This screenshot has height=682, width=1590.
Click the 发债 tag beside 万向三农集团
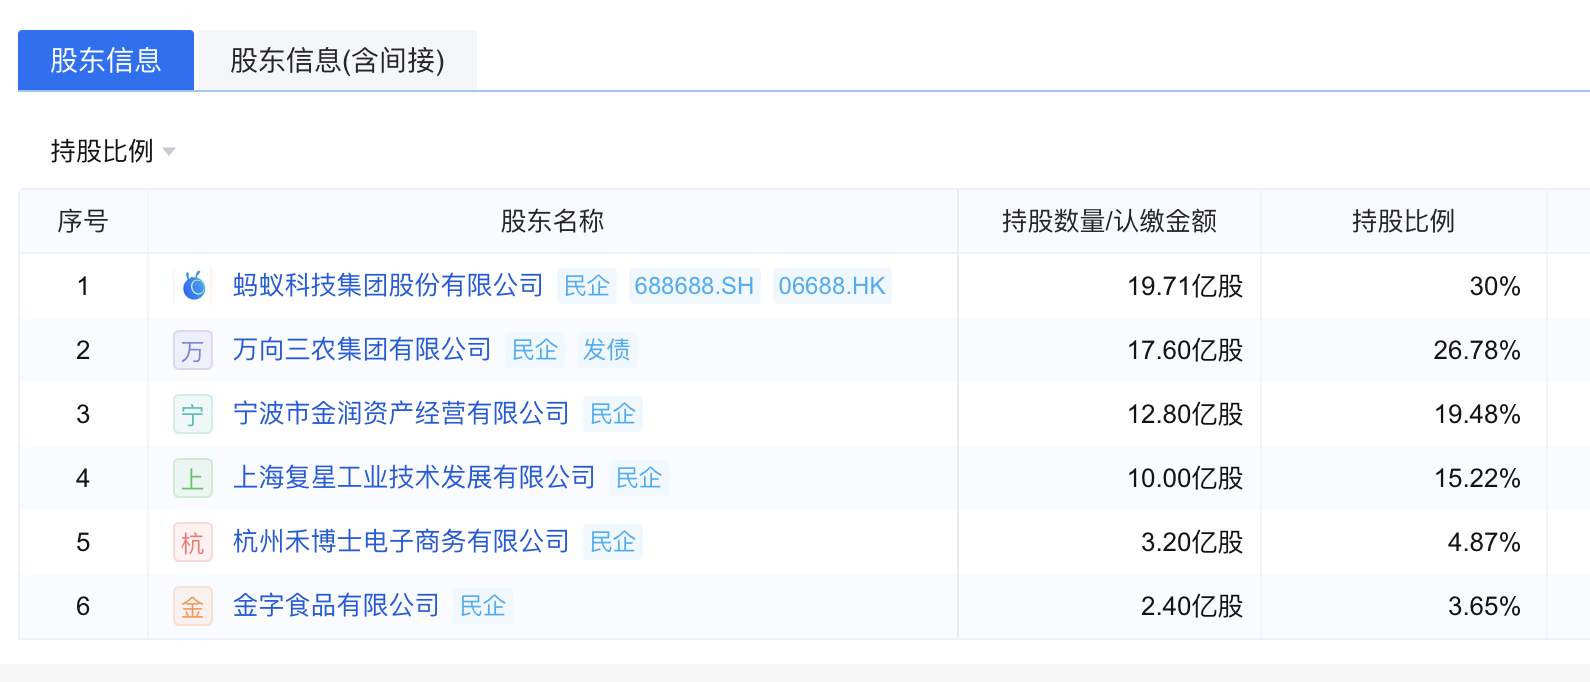(607, 350)
